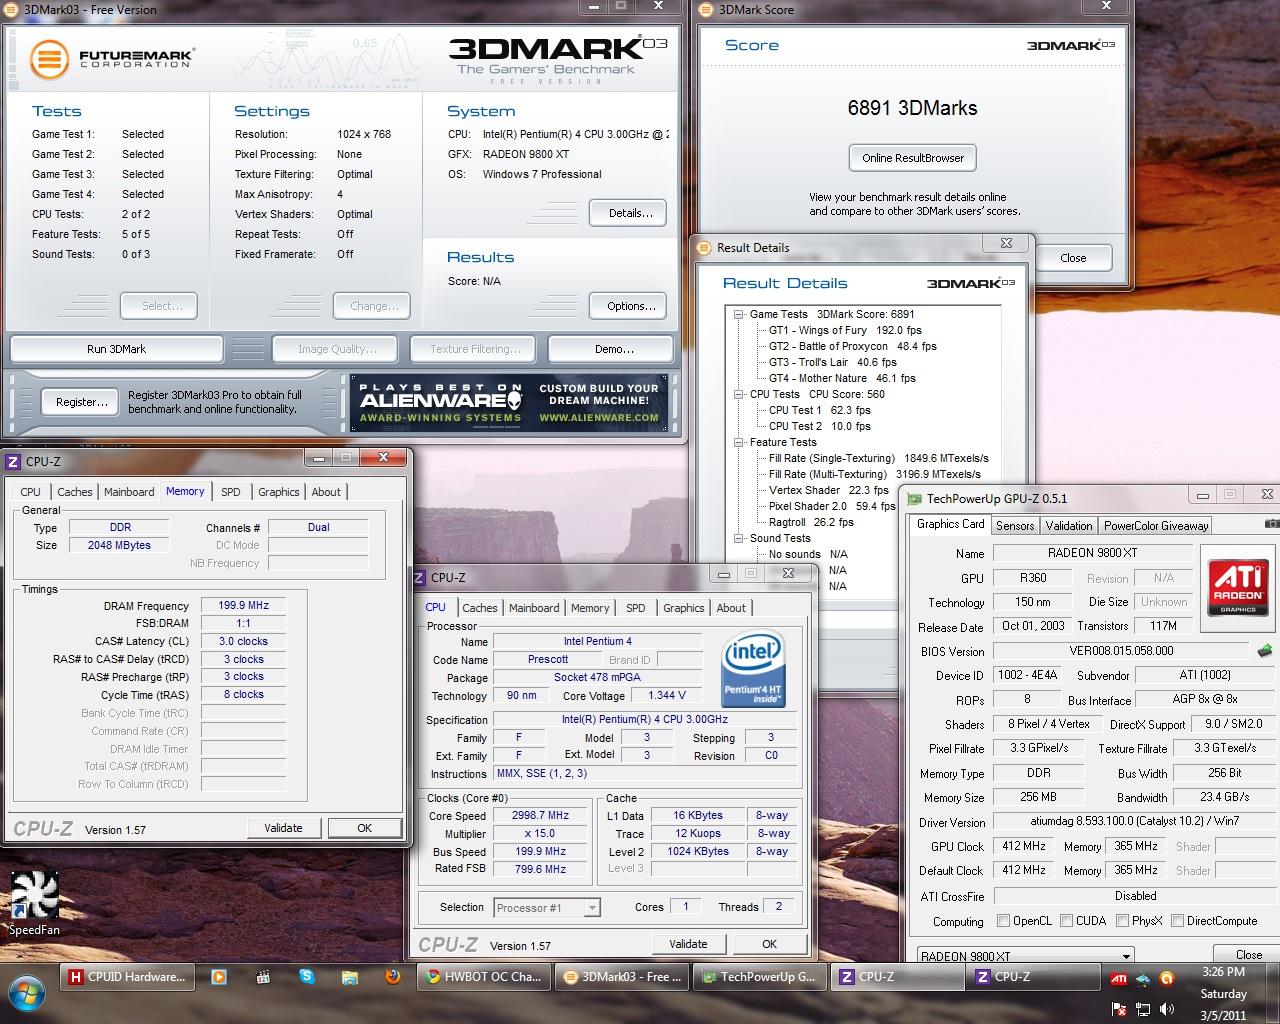The image size is (1280, 1024).
Task: Click the GPU-Z BIOS save chip icon
Action: coord(1265,651)
